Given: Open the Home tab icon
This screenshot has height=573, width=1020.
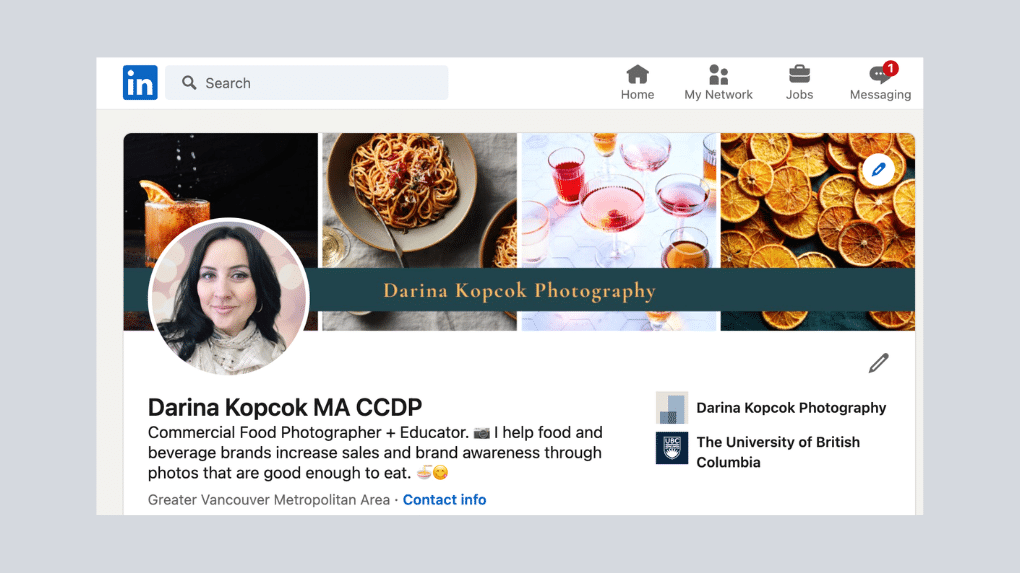Looking at the screenshot, I should pos(638,75).
